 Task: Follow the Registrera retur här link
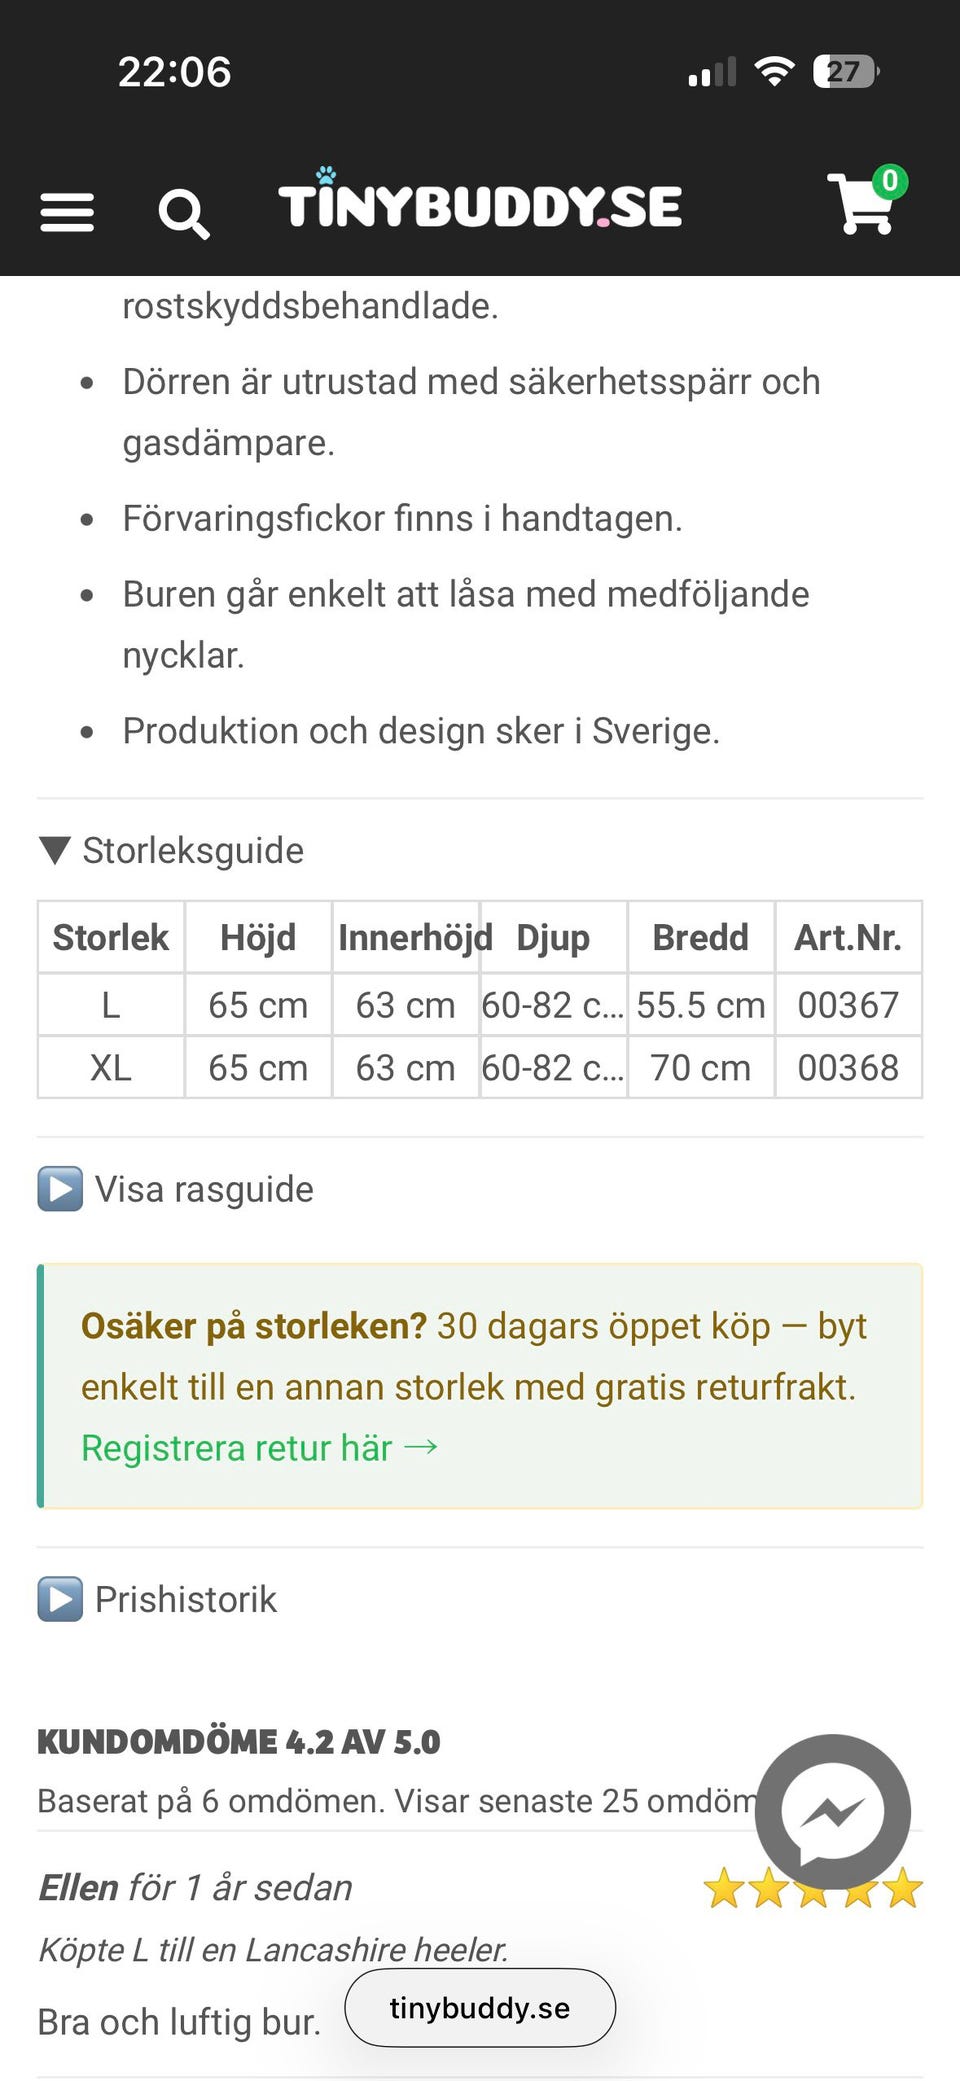click(x=259, y=1448)
